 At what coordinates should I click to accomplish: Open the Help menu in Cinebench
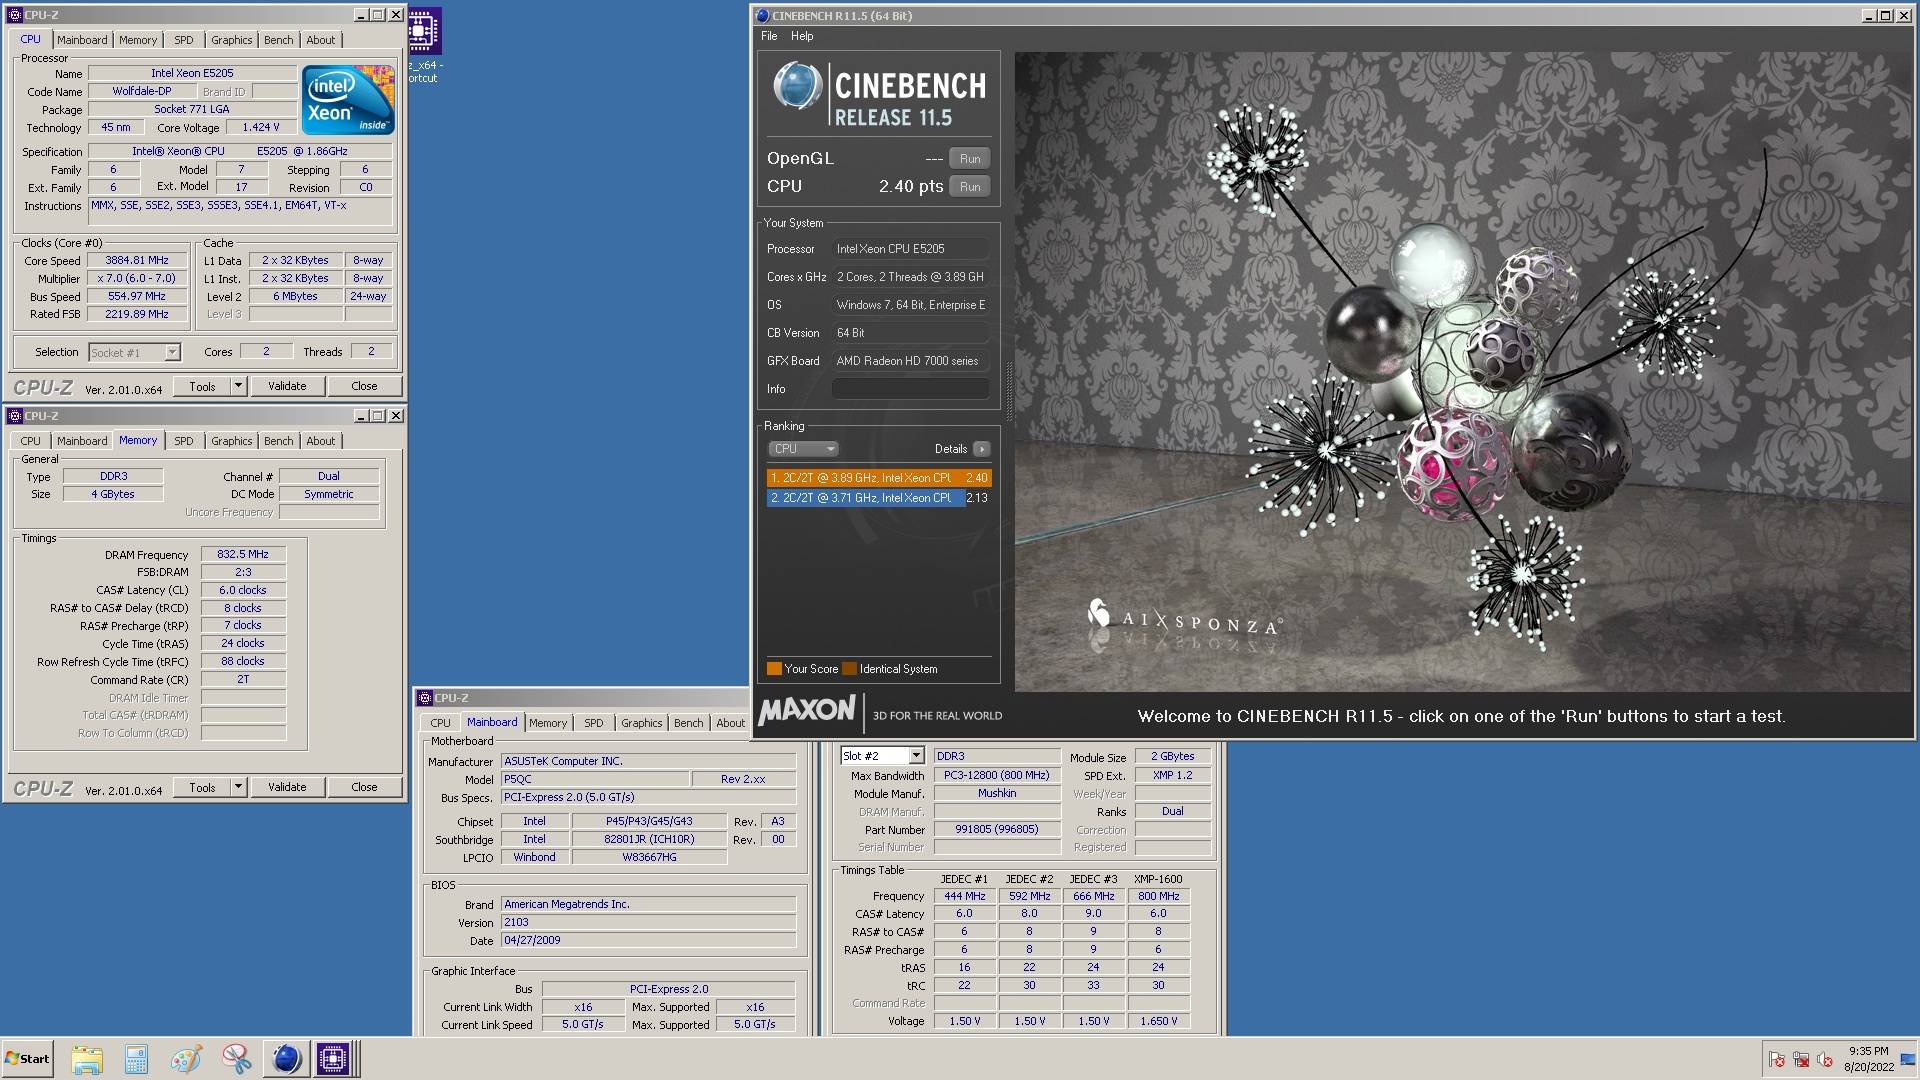coord(802,36)
